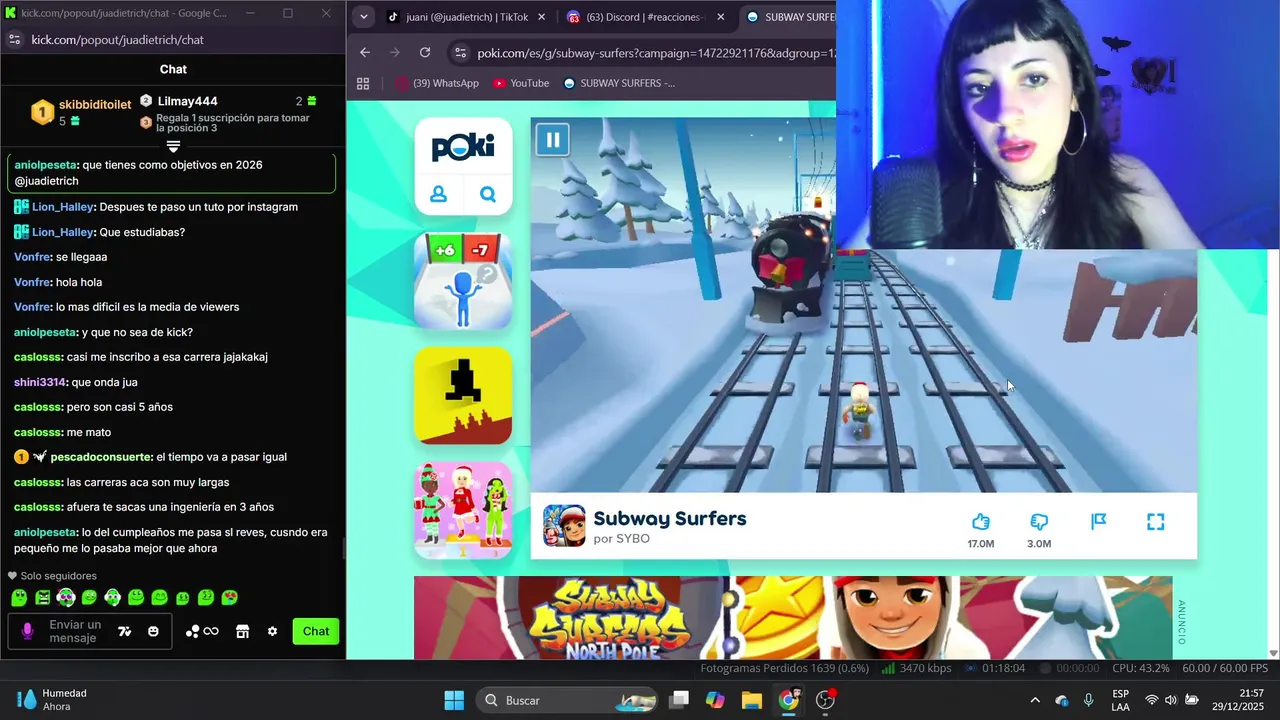Open the Chrome apps grid bookmark icon

(363, 83)
